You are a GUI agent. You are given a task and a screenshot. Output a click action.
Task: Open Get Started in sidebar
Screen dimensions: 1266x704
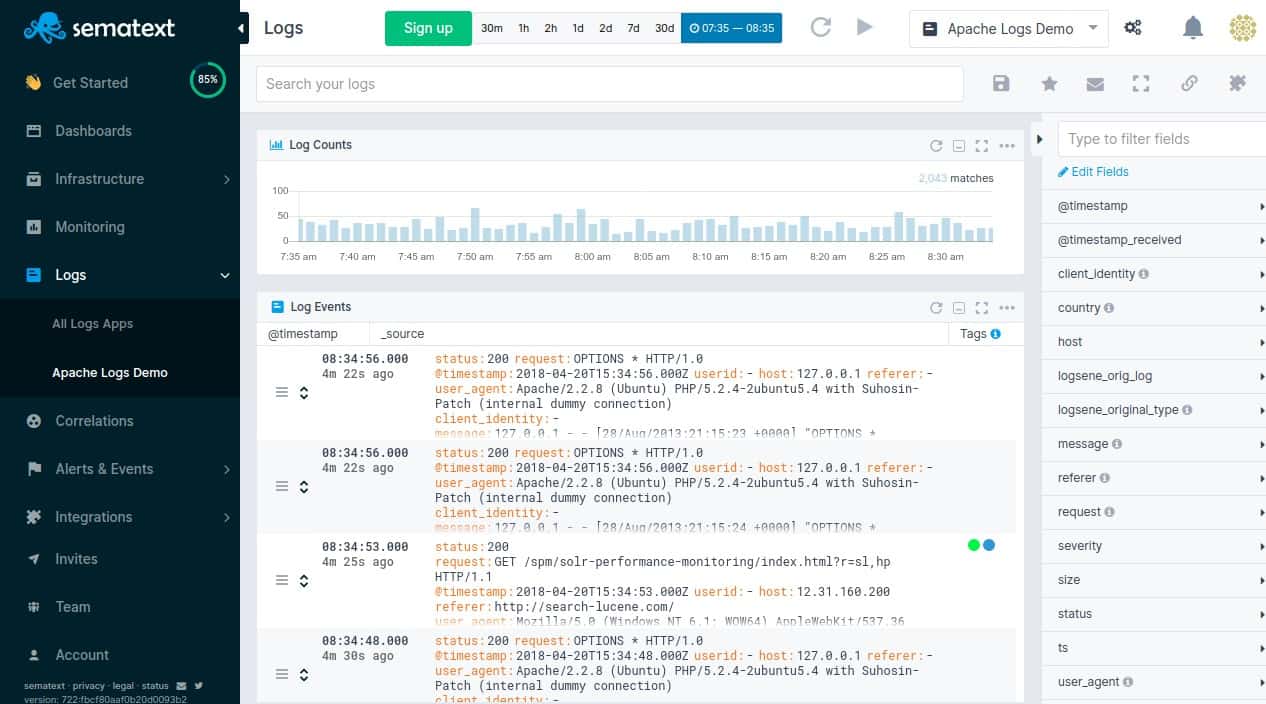(x=90, y=83)
